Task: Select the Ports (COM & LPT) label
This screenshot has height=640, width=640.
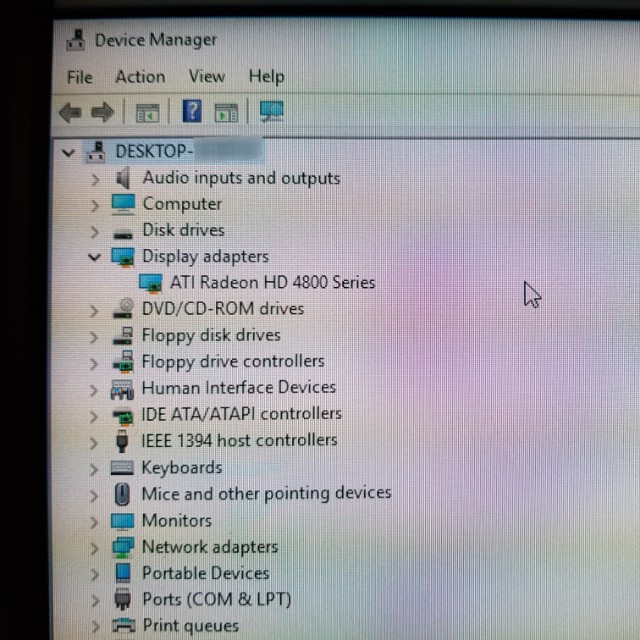Action: coord(217,600)
